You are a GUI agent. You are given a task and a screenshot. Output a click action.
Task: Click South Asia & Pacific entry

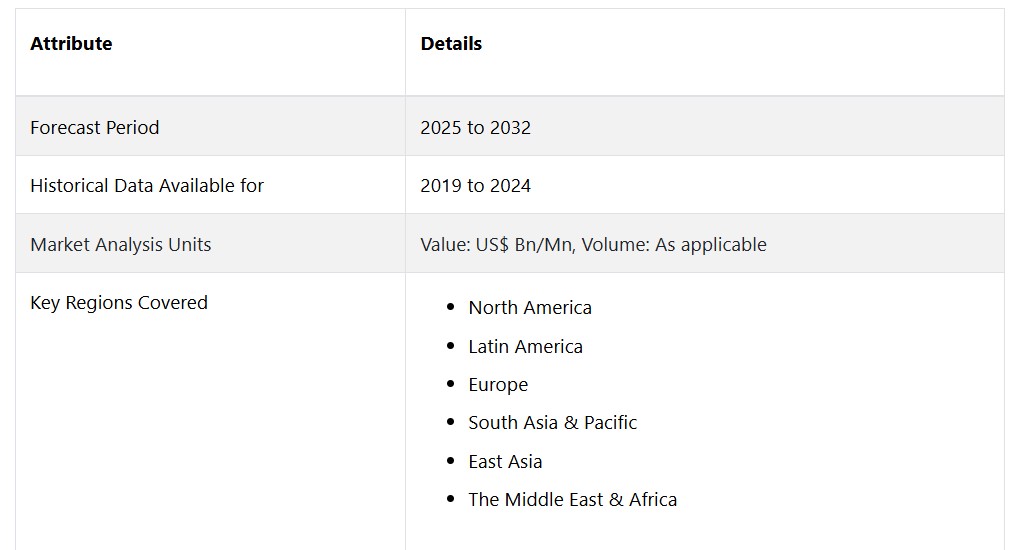552,423
